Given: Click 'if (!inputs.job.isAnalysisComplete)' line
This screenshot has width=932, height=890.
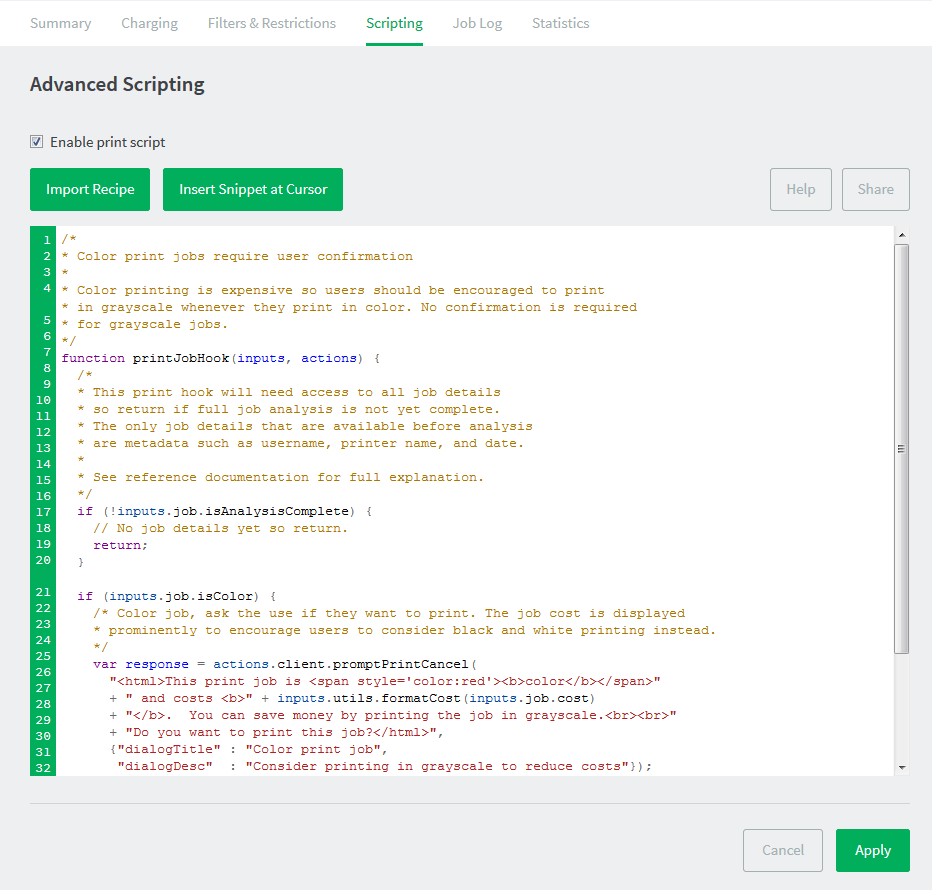Looking at the screenshot, I should click(225, 511).
